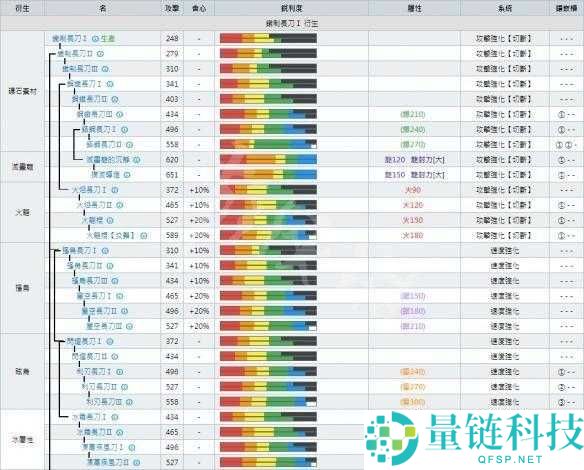Image resolution: width=584 pixels, height=470 pixels.
Task: Open info icon in the 496 attack +20% row
Action: pos(124,311)
